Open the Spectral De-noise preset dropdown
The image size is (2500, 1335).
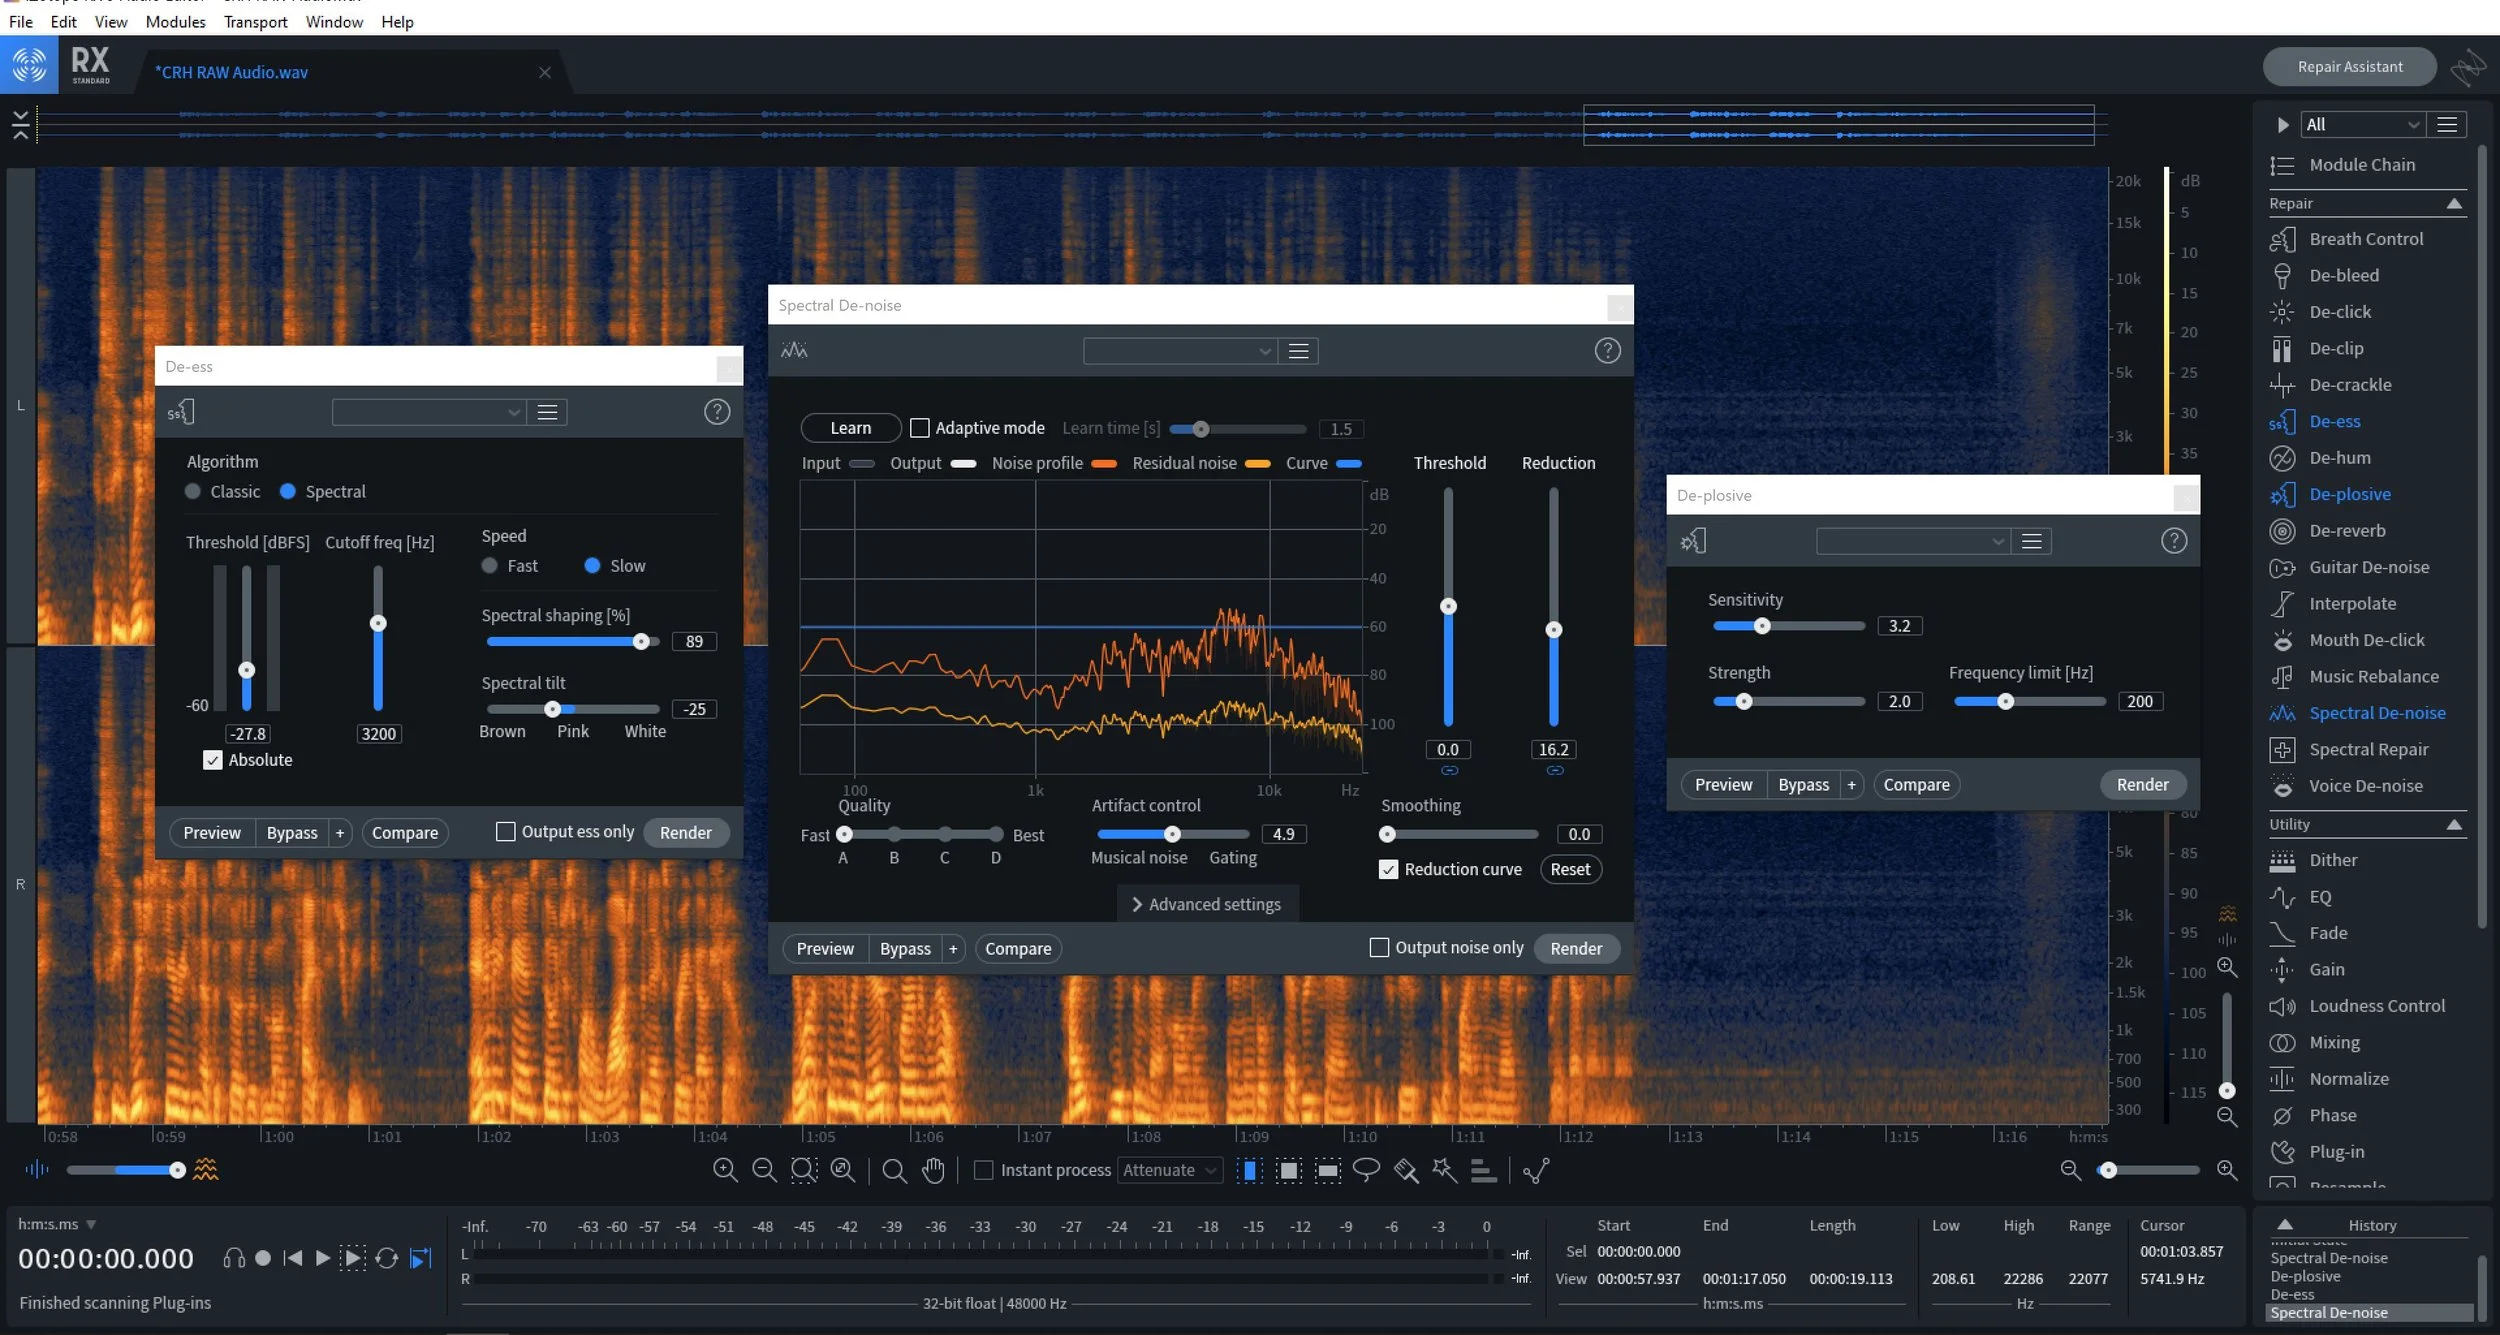tap(1180, 351)
